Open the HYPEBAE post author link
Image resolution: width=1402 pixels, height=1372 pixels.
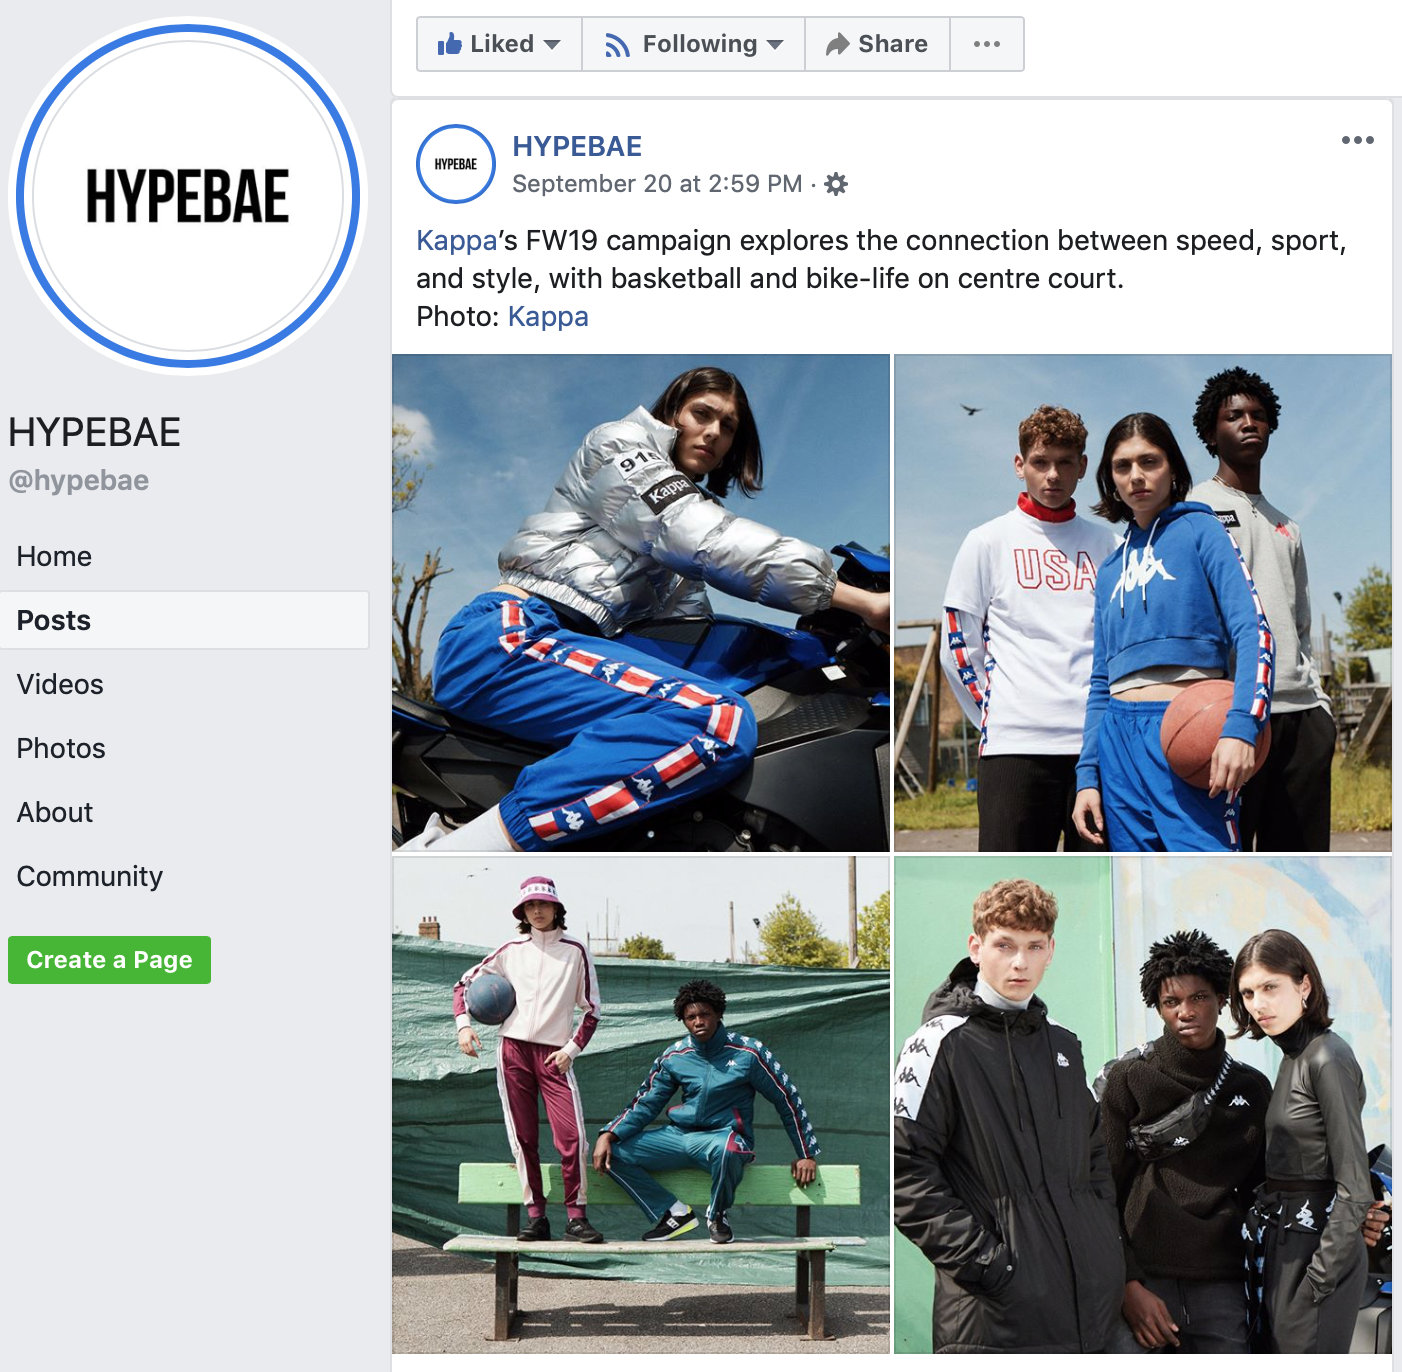pos(577,146)
